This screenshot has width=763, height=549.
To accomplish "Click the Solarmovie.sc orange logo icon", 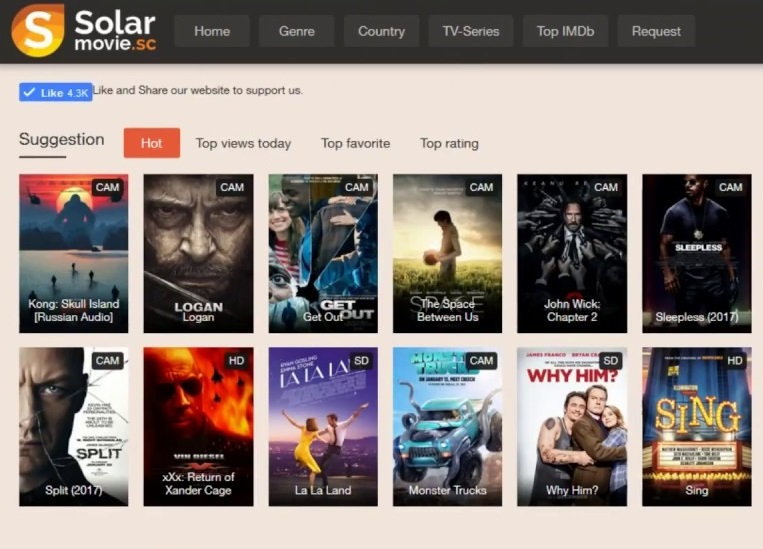I will point(38,30).
